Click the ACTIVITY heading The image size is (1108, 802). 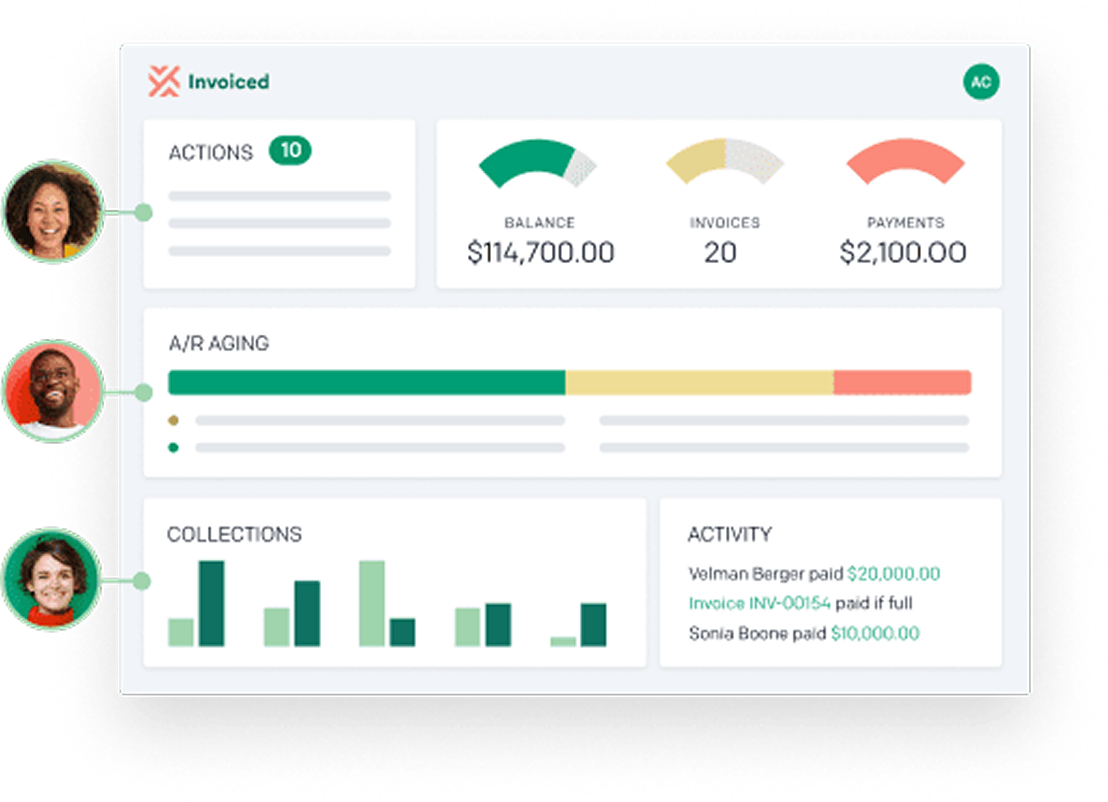tap(730, 534)
